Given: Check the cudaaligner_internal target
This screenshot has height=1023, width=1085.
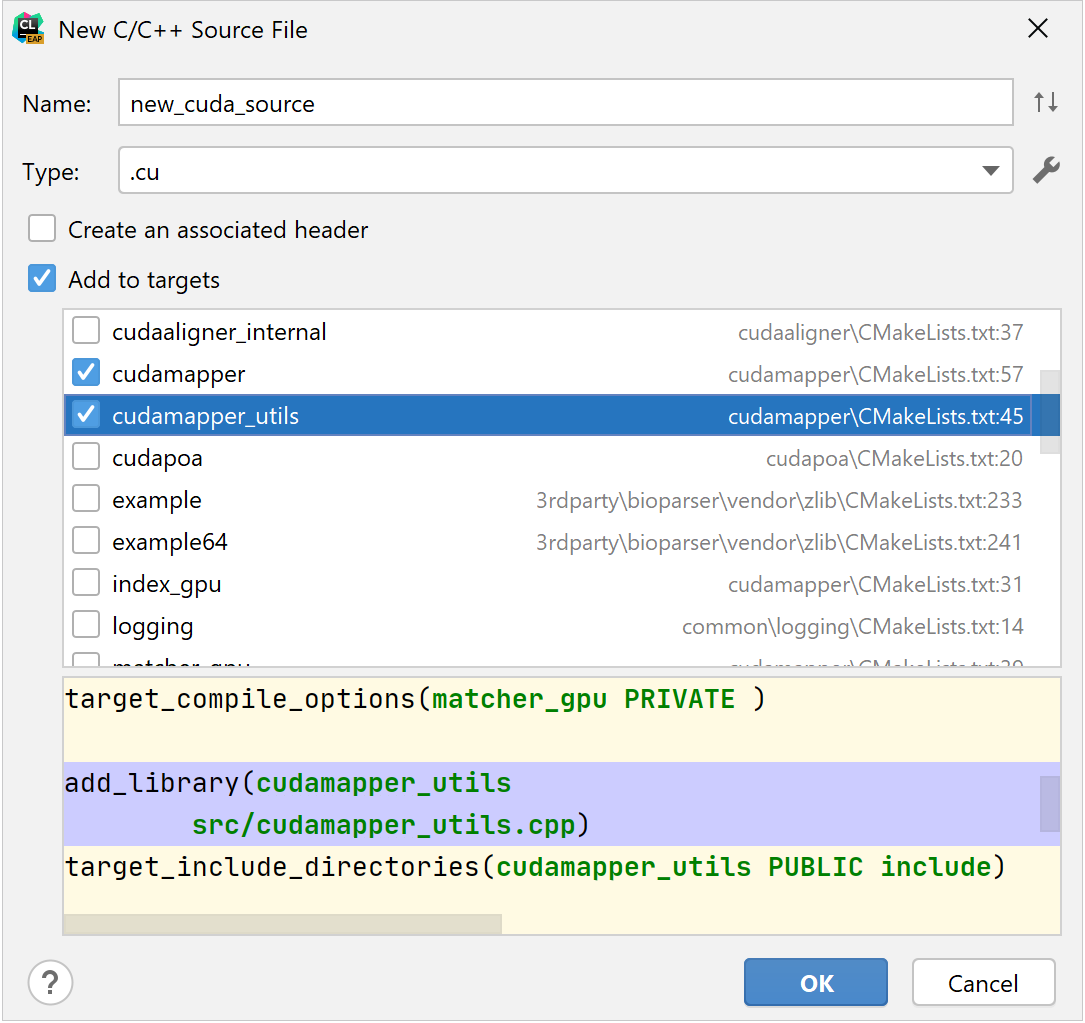Looking at the screenshot, I should [x=86, y=330].
